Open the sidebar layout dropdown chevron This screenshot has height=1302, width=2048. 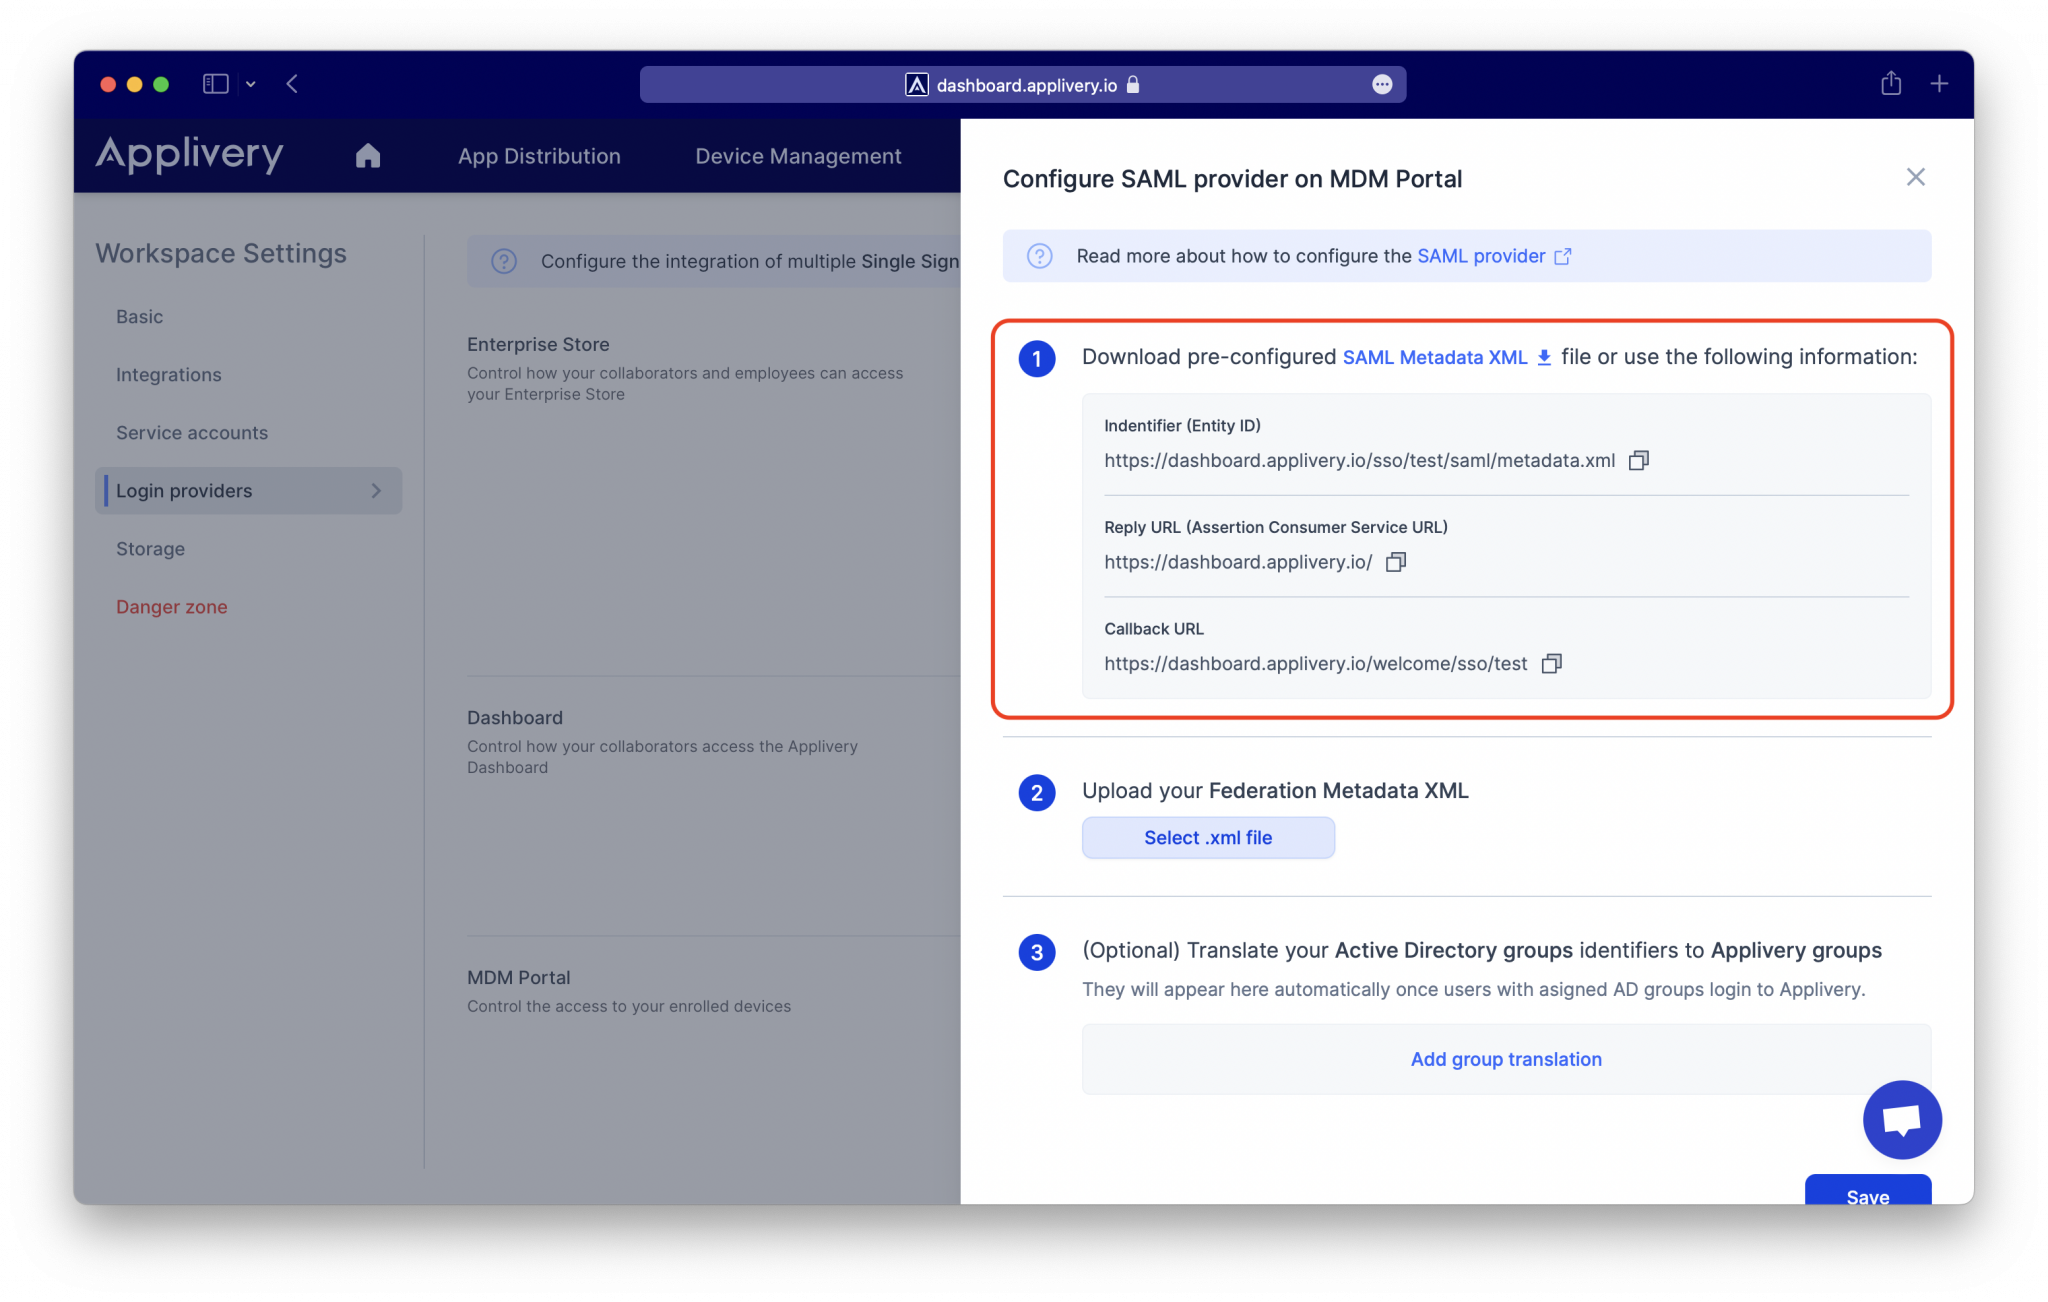pyautogui.click(x=251, y=84)
